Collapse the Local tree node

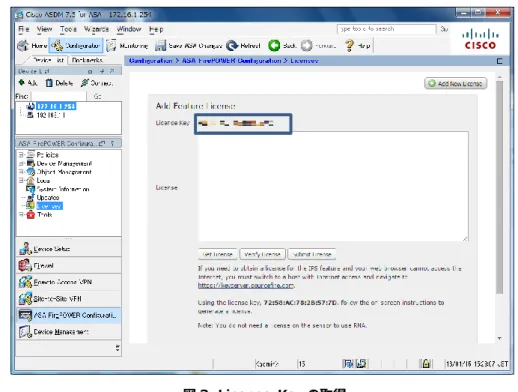(x=21, y=180)
